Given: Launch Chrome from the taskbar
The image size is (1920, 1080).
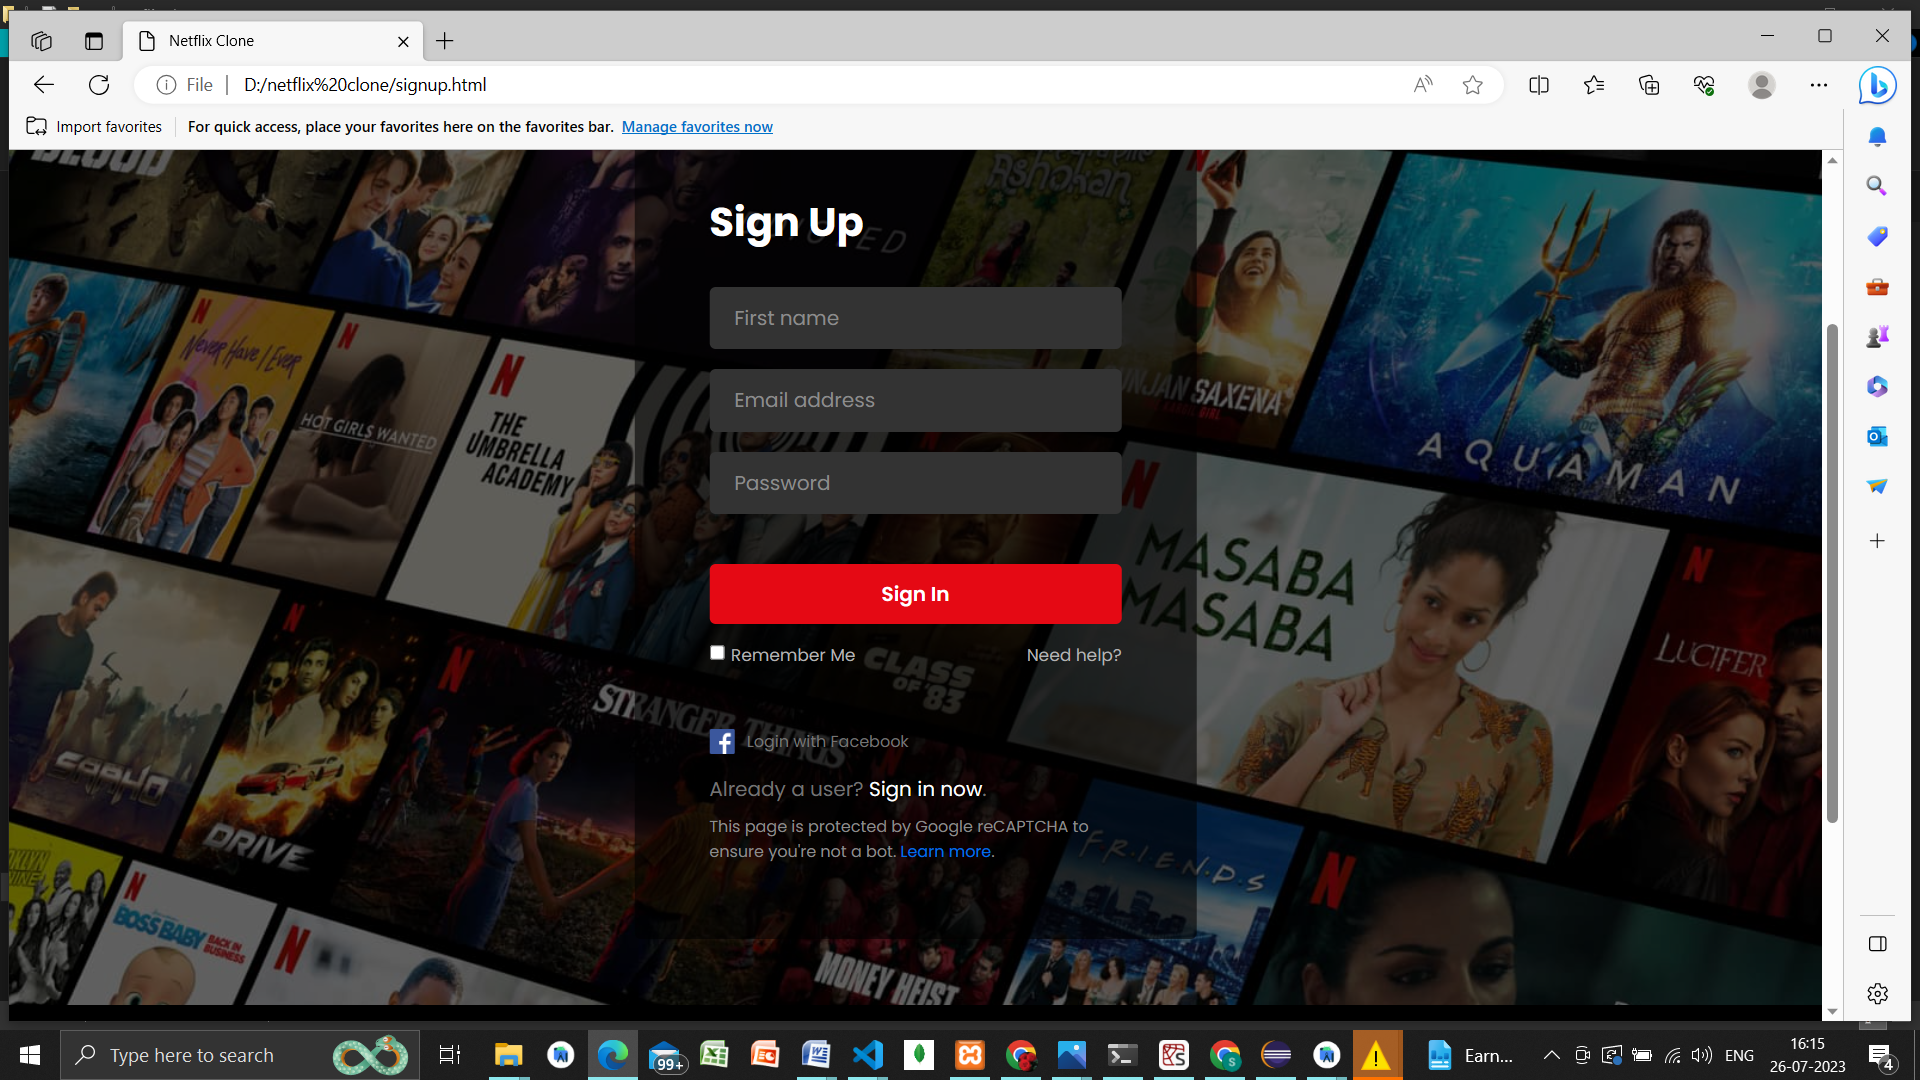Looking at the screenshot, I should (x=1021, y=1055).
